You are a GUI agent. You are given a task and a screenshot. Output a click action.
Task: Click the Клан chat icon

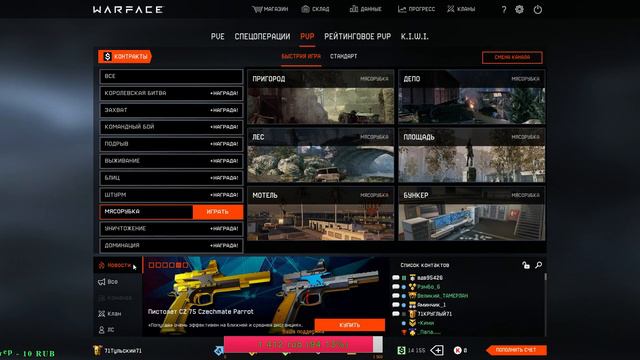102,313
